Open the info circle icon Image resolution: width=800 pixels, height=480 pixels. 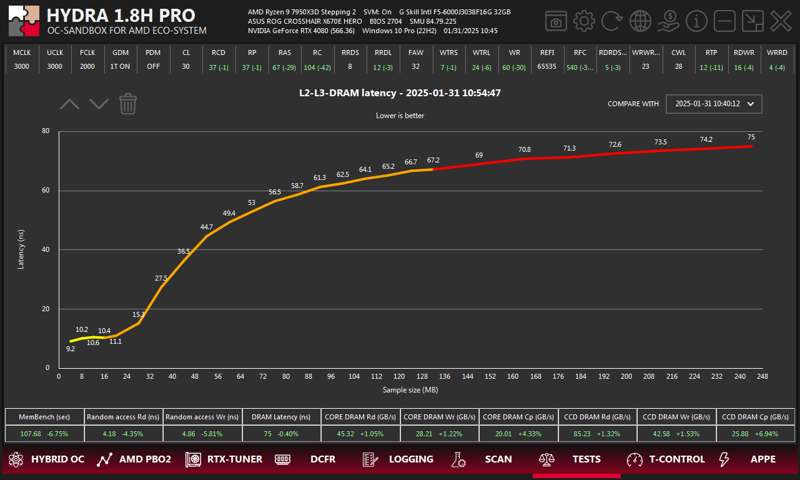(698, 21)
